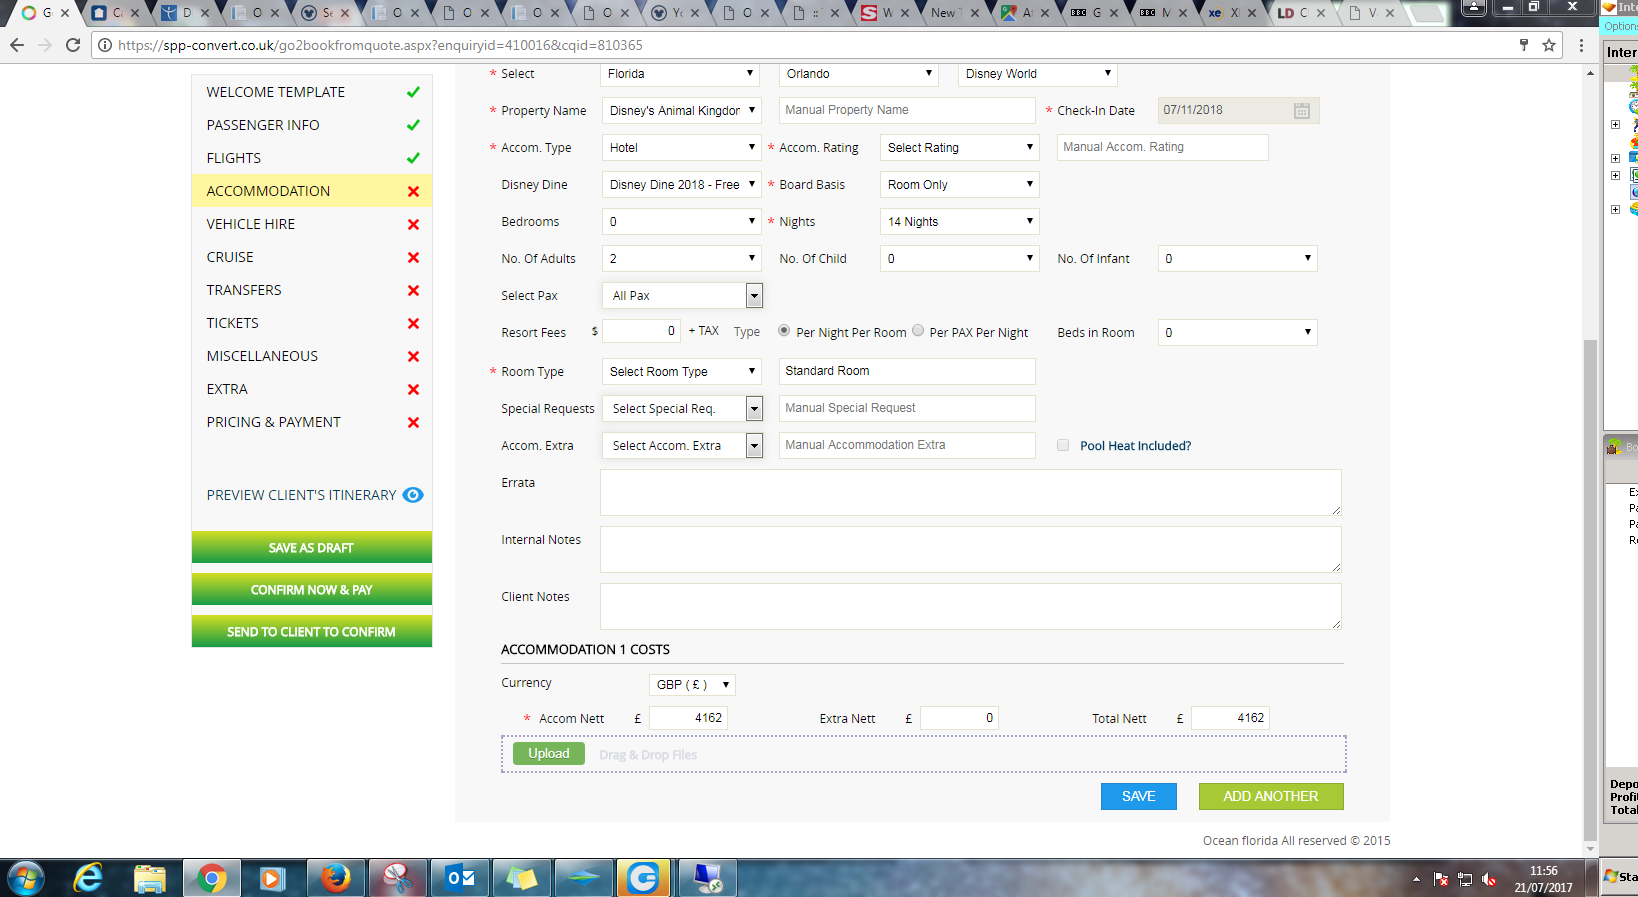Expand the Select Room Type dropdown
1638x897 pixels.
[681, 372]
